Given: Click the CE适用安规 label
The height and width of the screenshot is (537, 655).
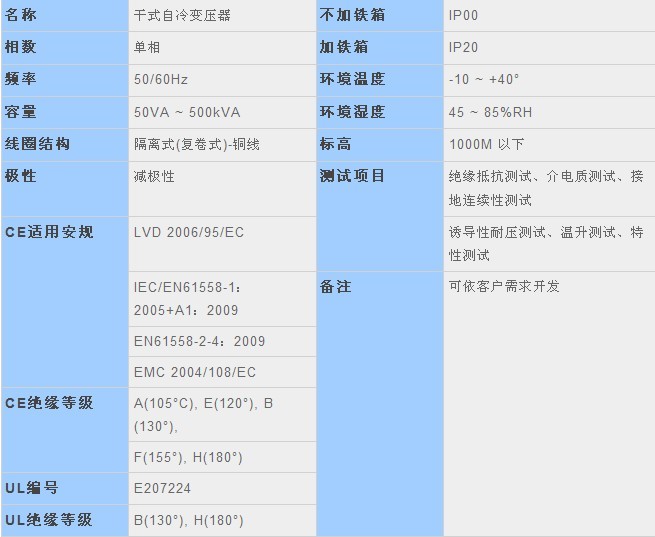Looking at the screenshot, I should 49,232.
